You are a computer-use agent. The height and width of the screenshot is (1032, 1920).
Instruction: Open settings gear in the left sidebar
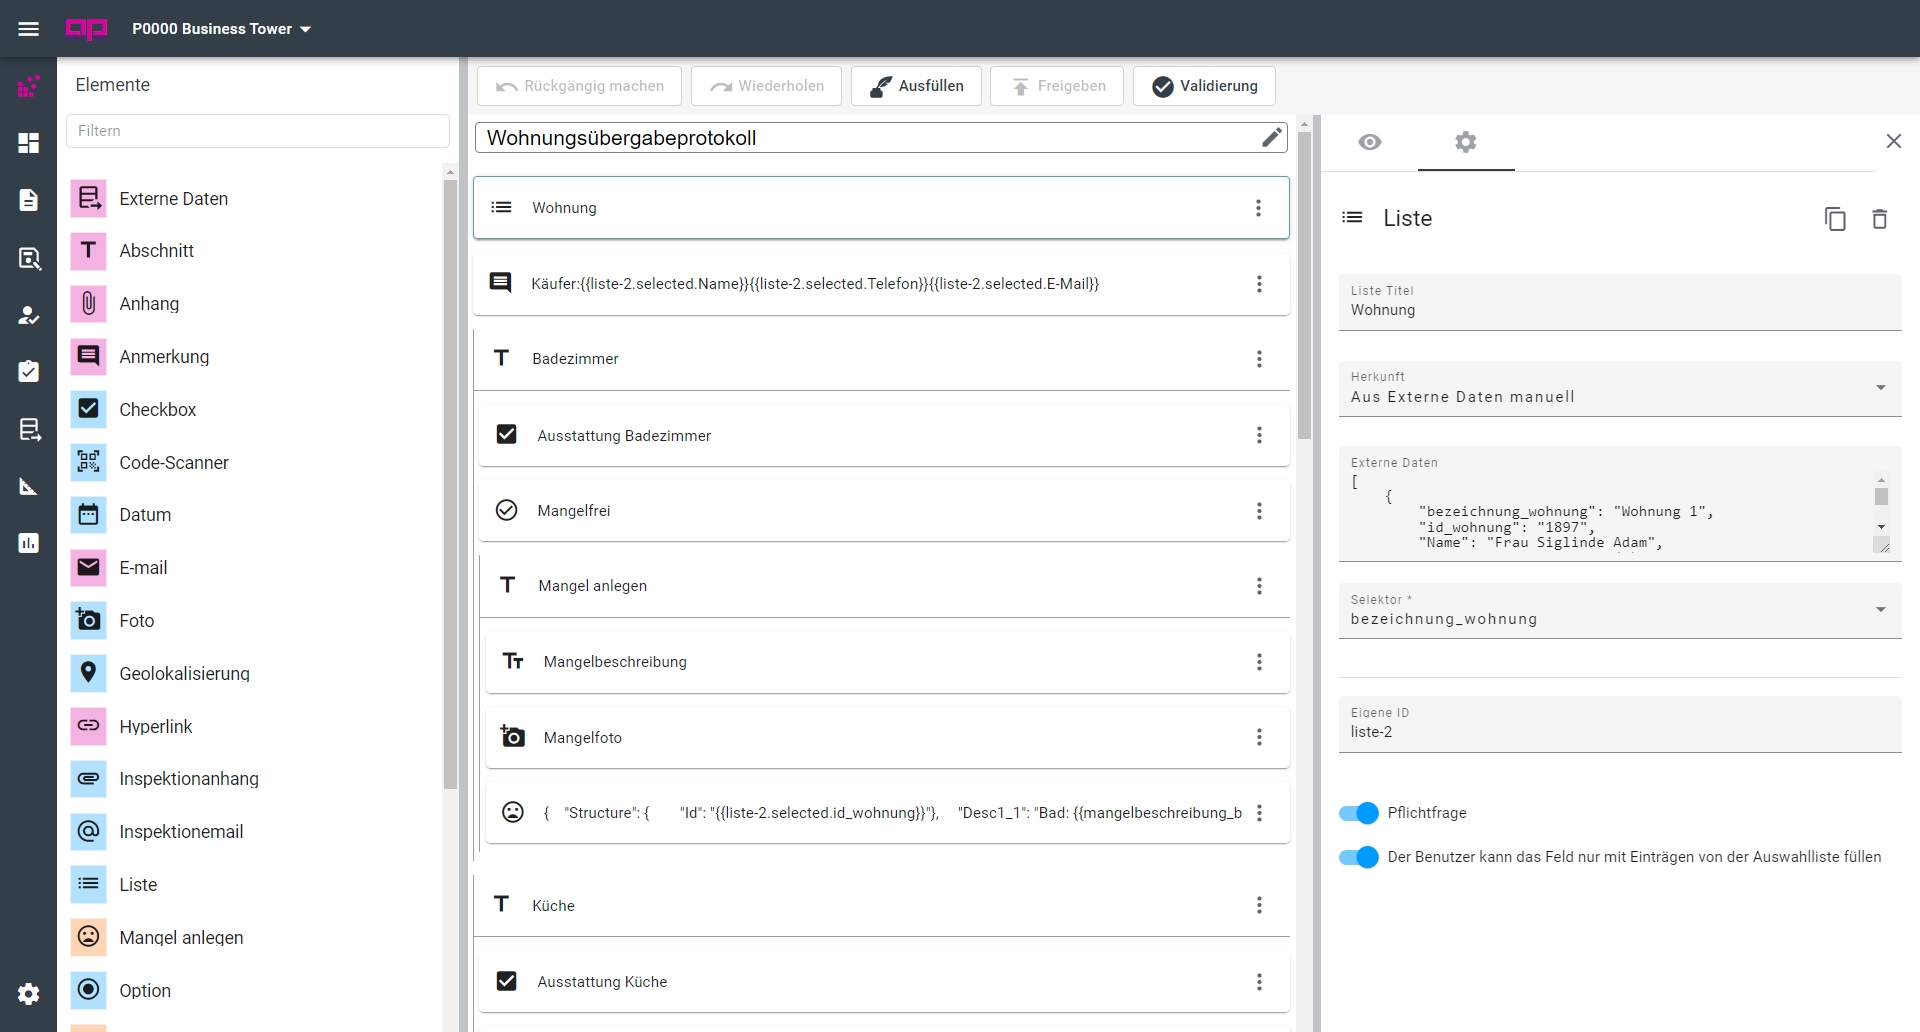(x=29, y=993)
